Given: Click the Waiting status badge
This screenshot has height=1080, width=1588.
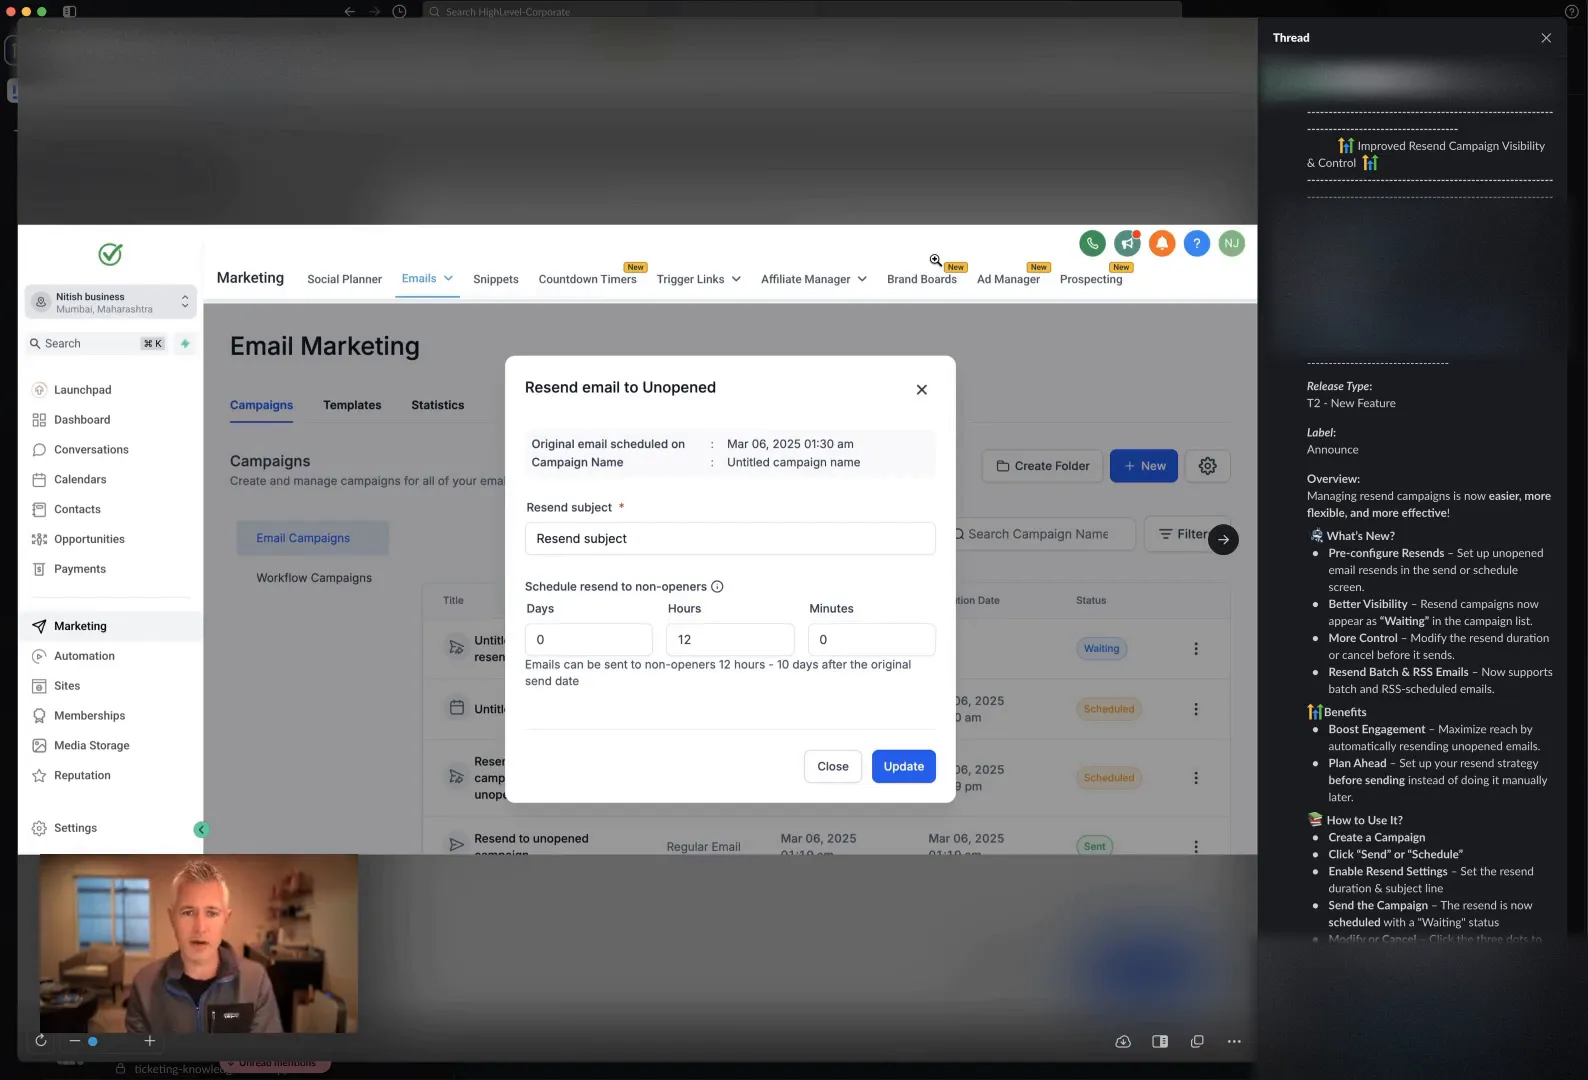Looking at the screenshot, I should [x=1101, y=649].
